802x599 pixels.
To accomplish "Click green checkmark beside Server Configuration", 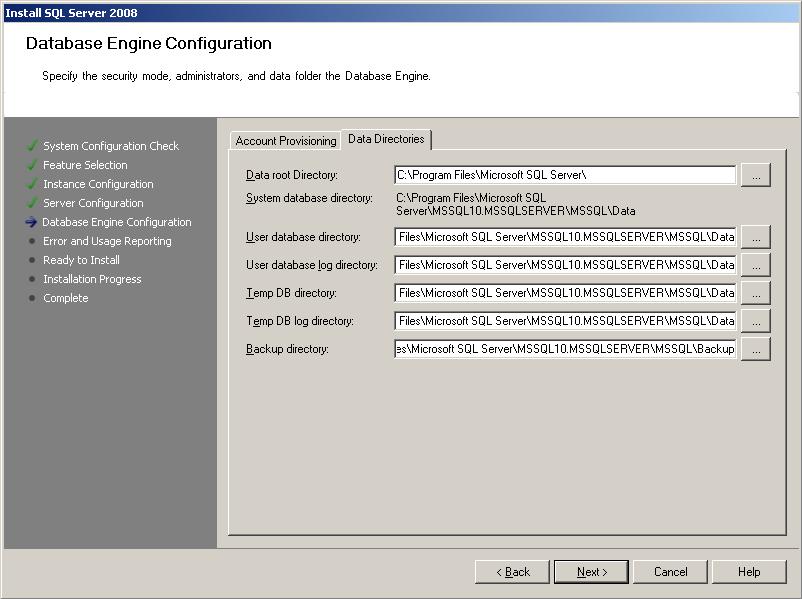I will click(x=32, y=203).
